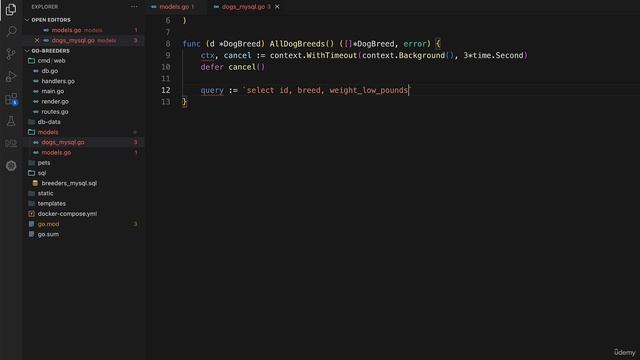Collapse the cmd/web folder
640x360 pixels.
coord(51,60)
